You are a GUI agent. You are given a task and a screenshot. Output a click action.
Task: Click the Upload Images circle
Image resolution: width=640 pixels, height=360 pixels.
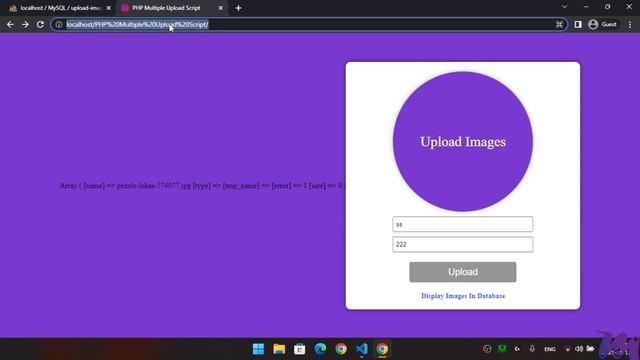(463, 142)
